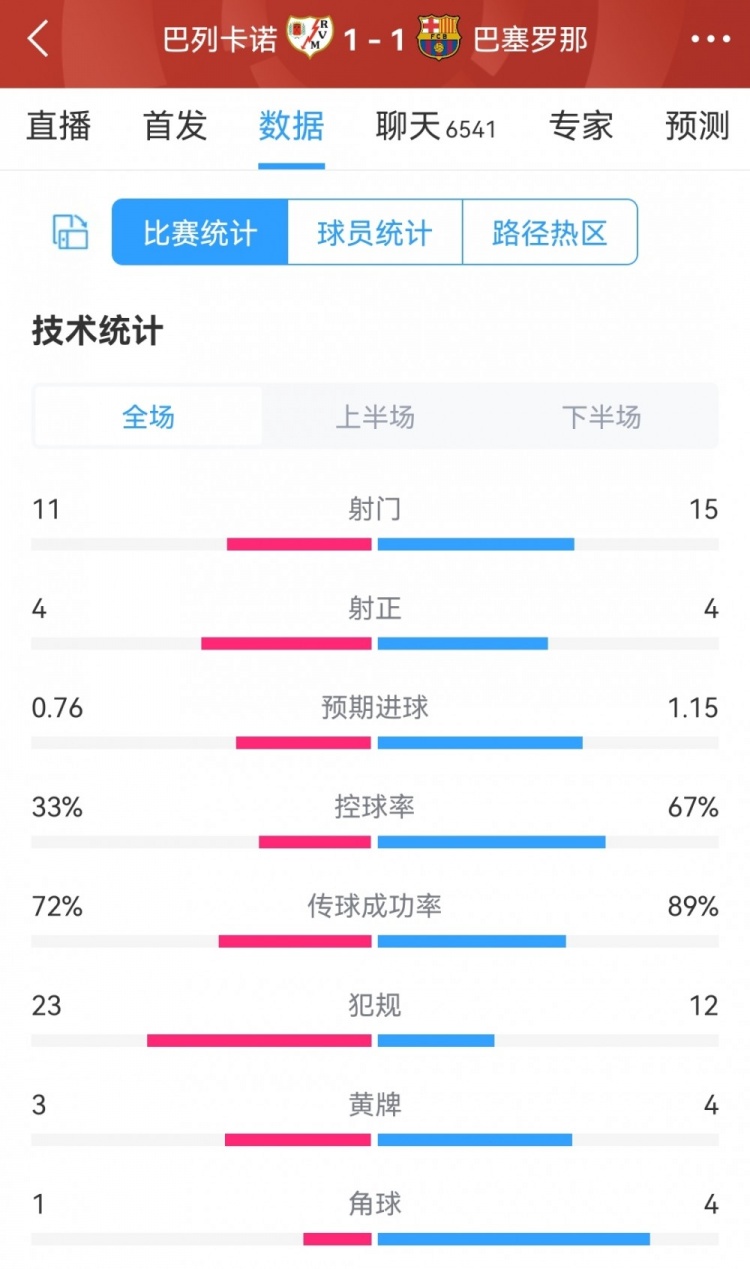The width and height of the screenshot is (750, 1269).
Task: Tap the copy stats icon beside 比赛统计
Action: point(67,231)
